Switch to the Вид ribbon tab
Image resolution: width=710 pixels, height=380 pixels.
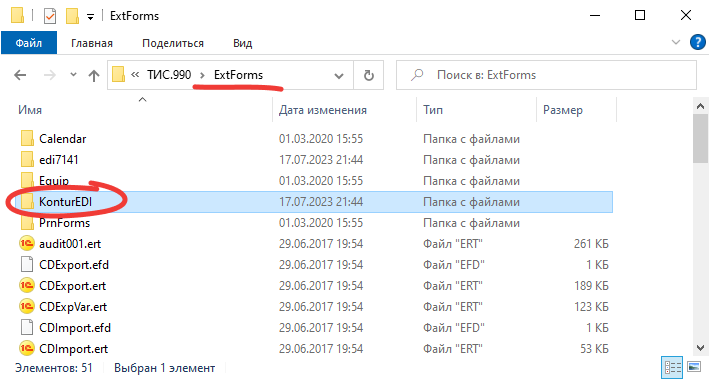[242, 43]
